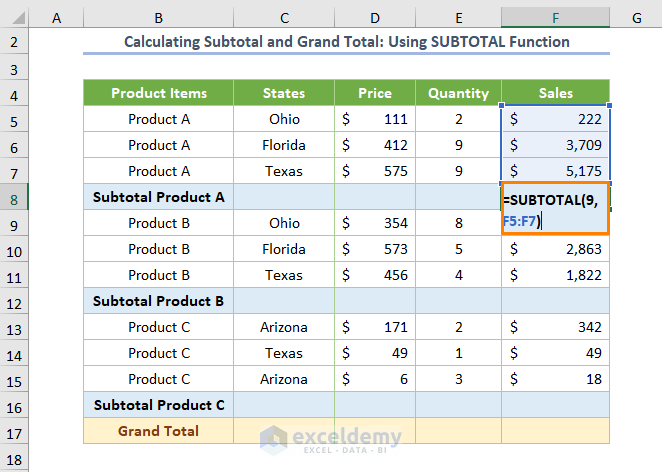Click the Subtotal Product A cell

pos(159,197)
